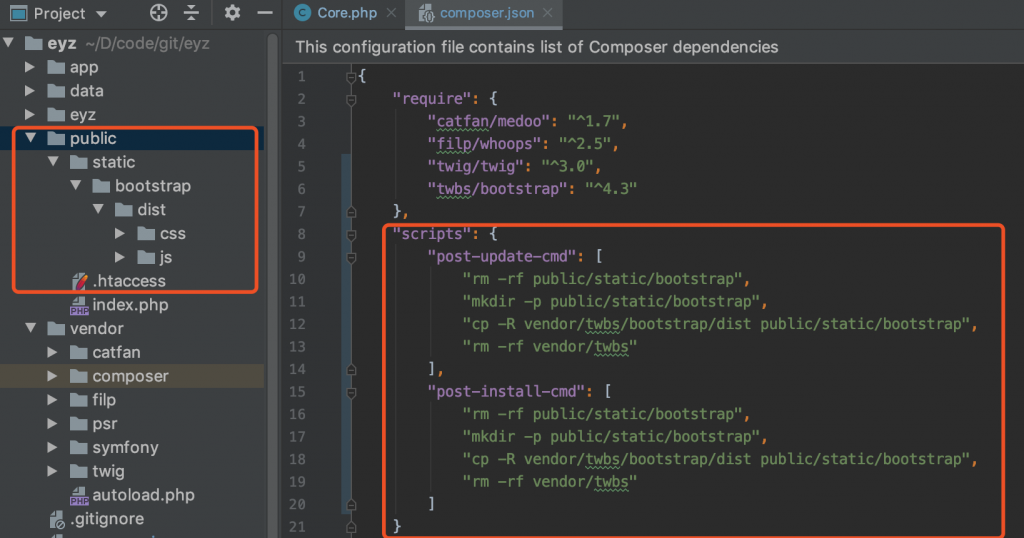Click line number 12 in the gutter

[297, 324]
